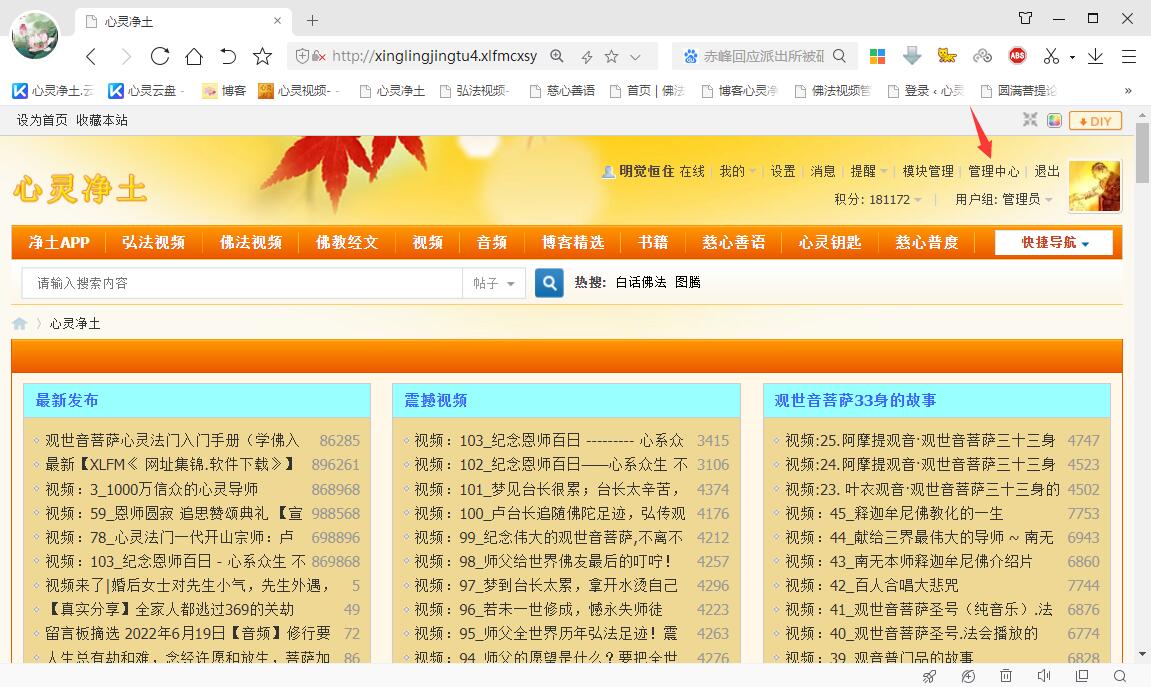This screenshot has width=1151, height=687.
Task: Toggle the sound mute icon in status bar
Action: tap(1044, 675)
